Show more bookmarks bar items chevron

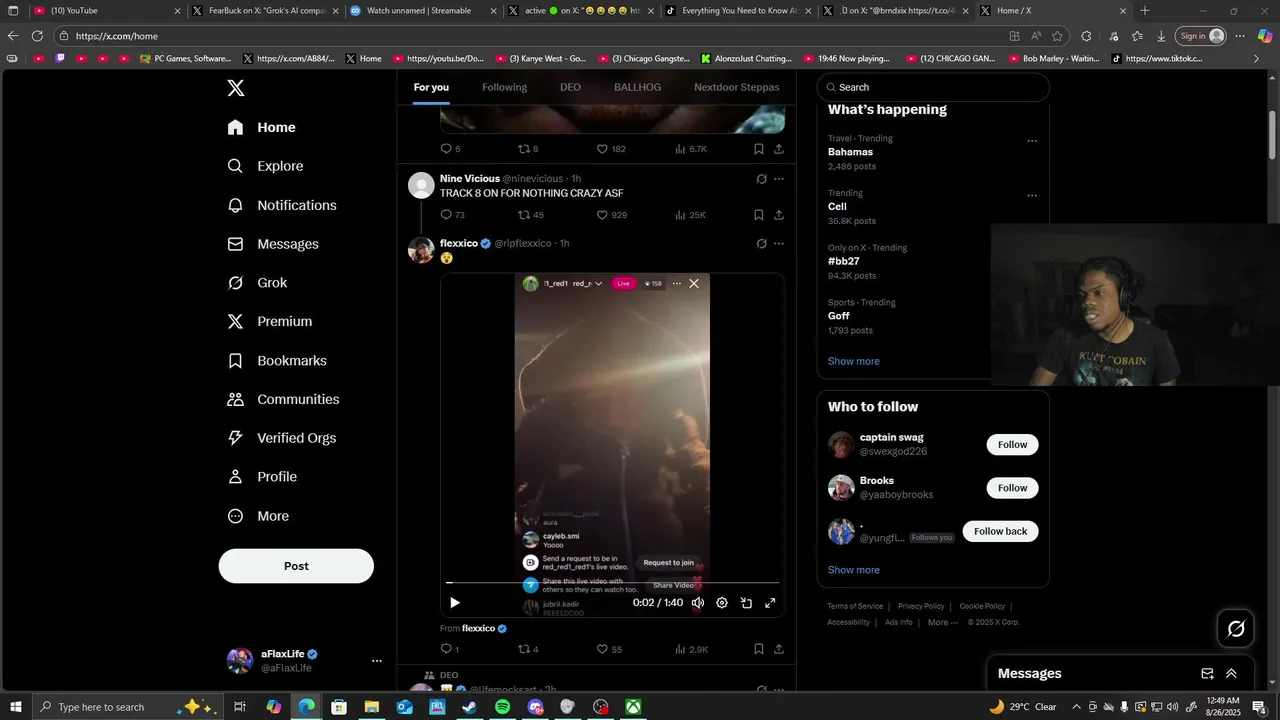coord(1257,59)
